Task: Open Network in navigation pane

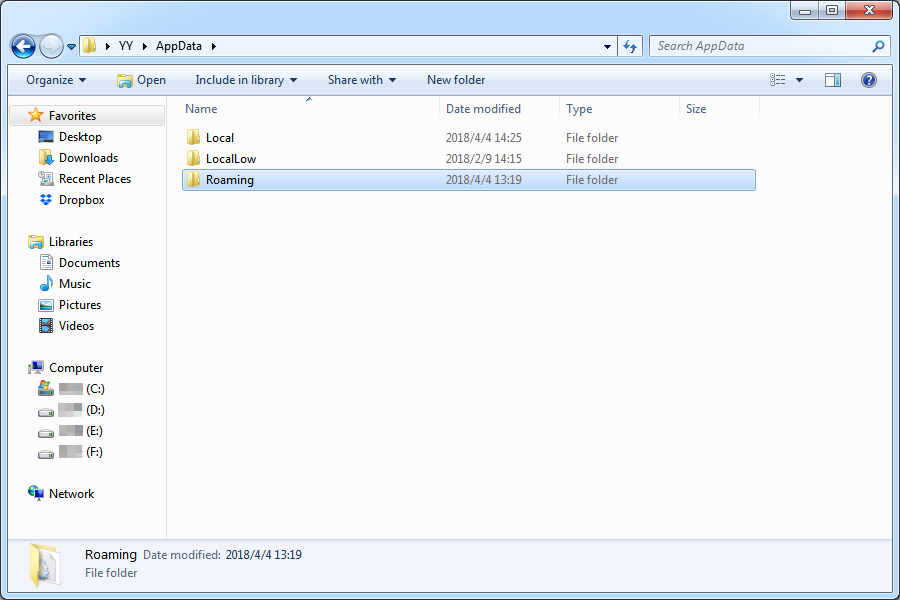Action: coord(71,494)
